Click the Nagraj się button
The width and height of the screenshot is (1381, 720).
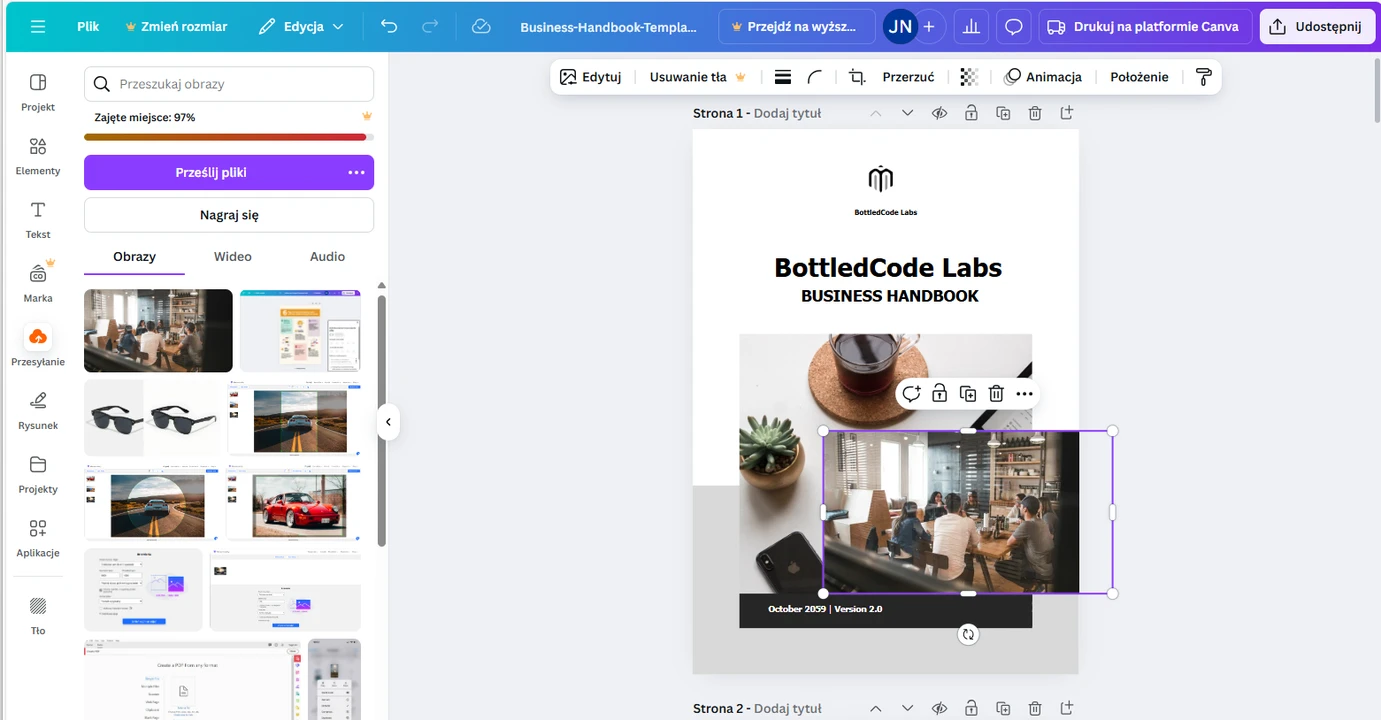pos(229,215)
